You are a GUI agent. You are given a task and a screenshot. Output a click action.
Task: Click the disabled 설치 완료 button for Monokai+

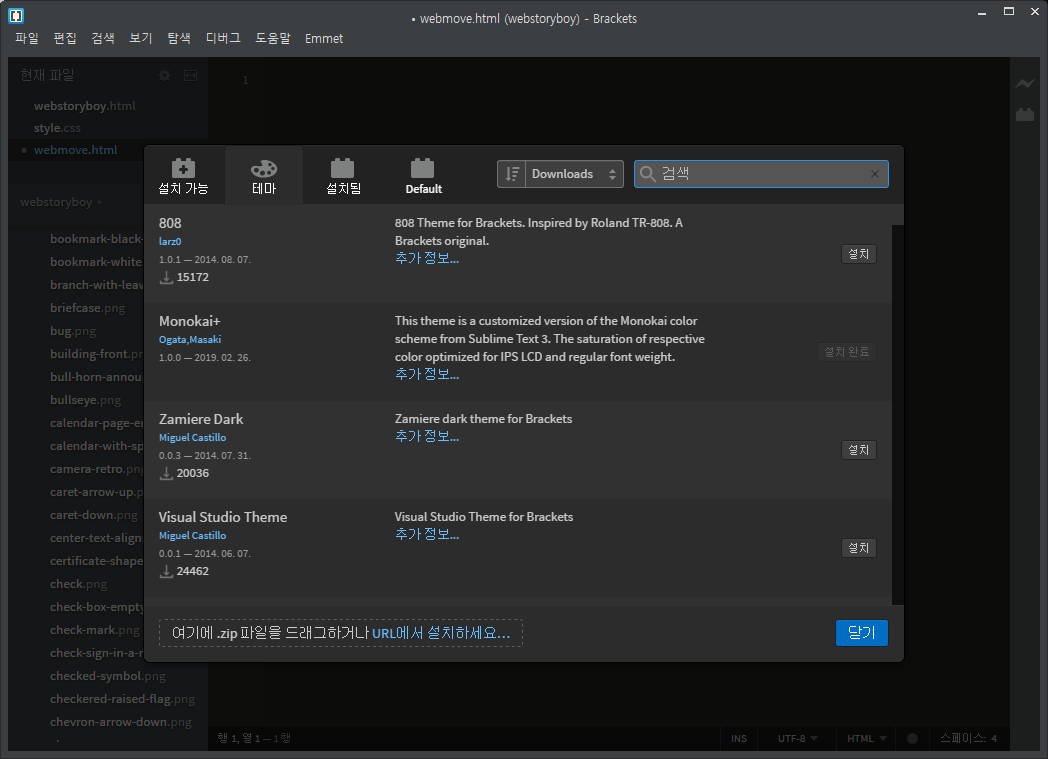pyautogui.click(x=847, y=351)
